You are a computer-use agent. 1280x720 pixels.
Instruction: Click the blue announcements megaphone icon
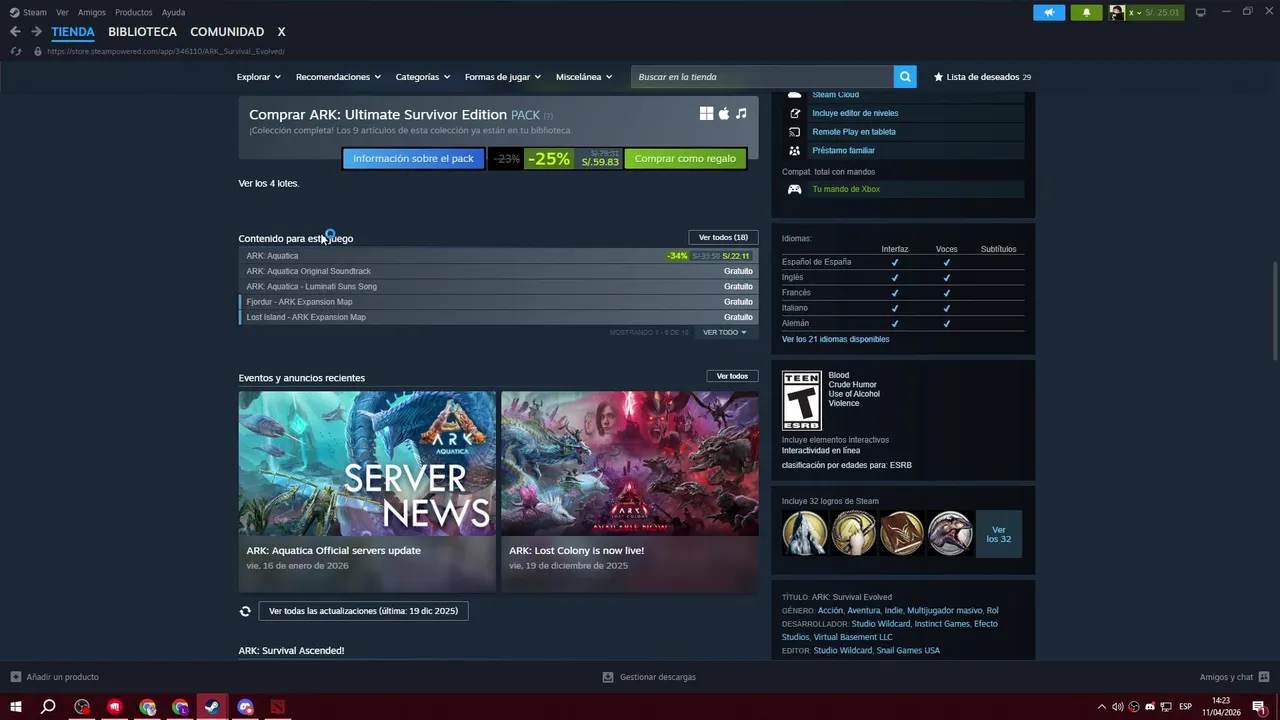point(1049,12)
